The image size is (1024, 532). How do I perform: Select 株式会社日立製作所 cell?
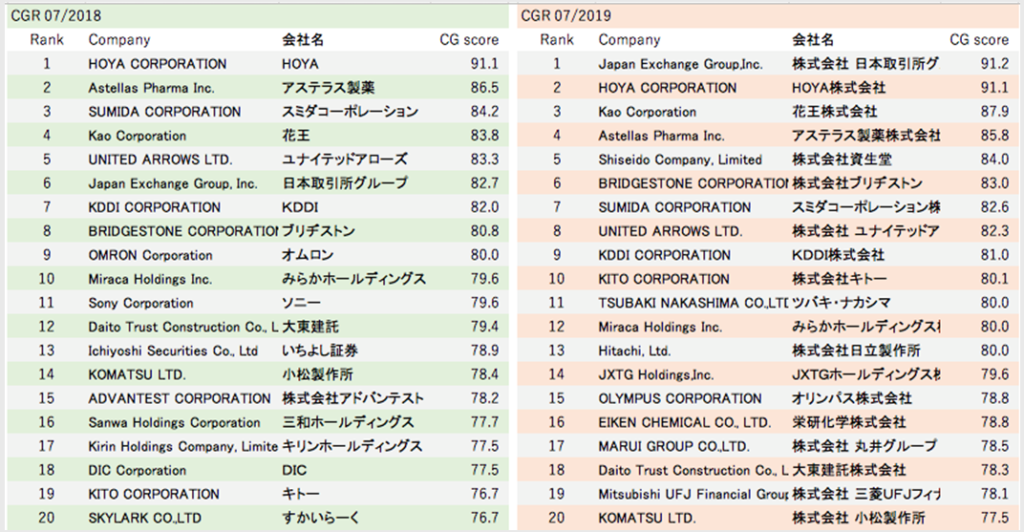856,351
